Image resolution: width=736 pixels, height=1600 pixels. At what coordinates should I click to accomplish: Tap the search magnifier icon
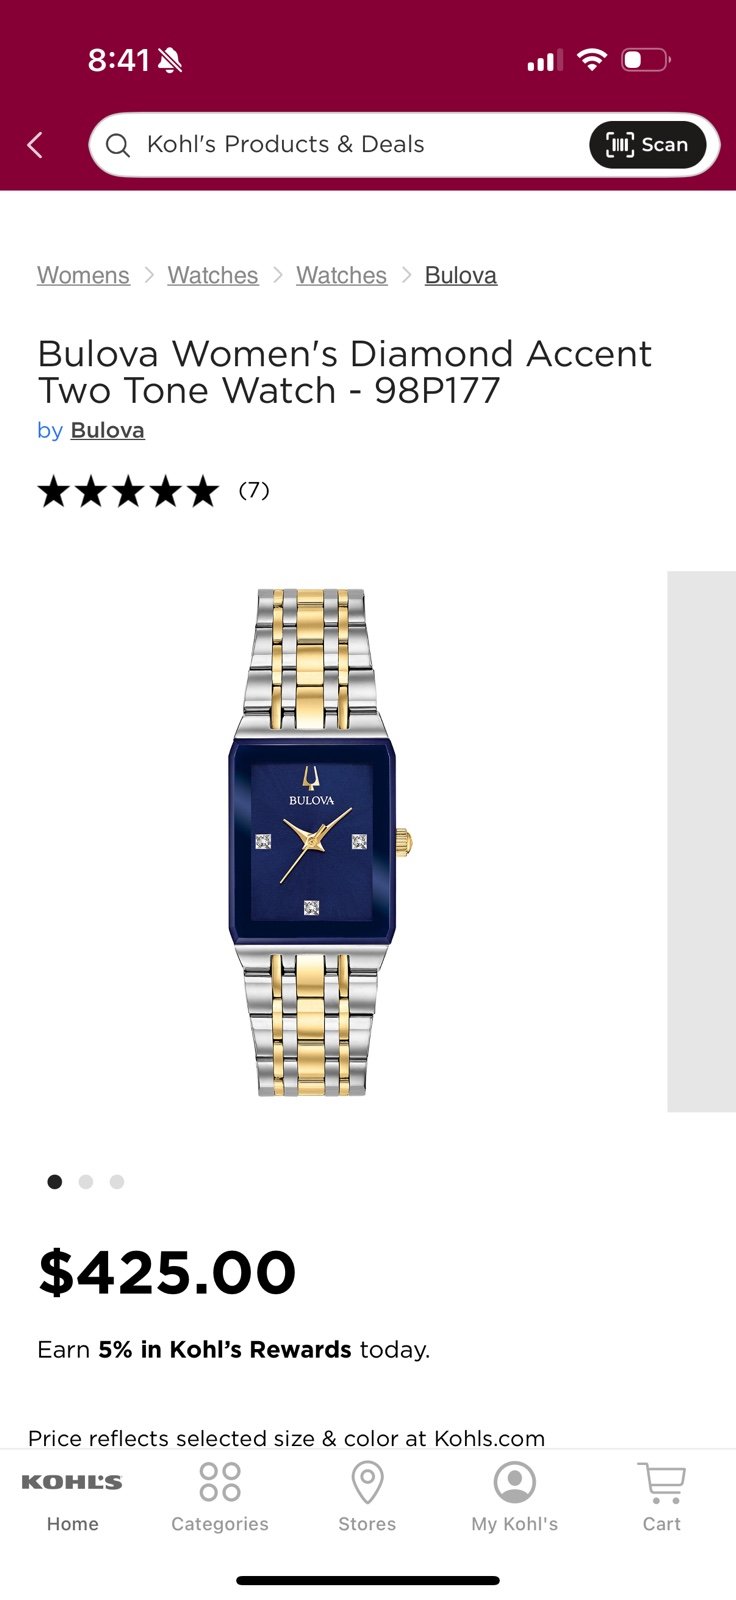(118, 145)
